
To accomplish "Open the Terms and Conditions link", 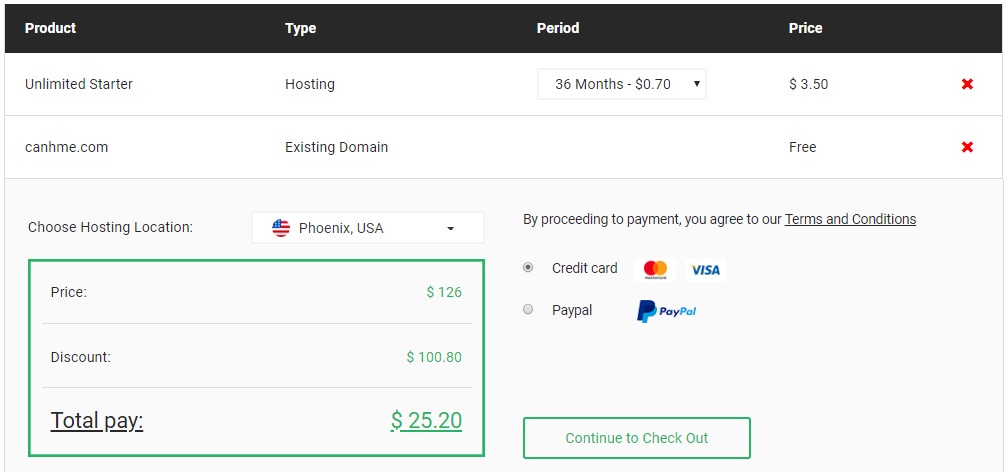I will click(850, 219).
